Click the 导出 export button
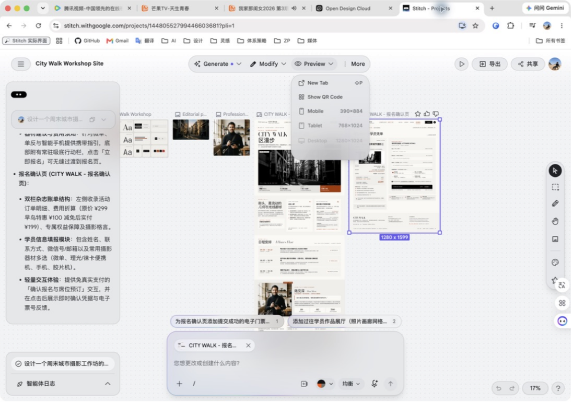Viewport: 571px width, 402px height. tap(489, 64)
